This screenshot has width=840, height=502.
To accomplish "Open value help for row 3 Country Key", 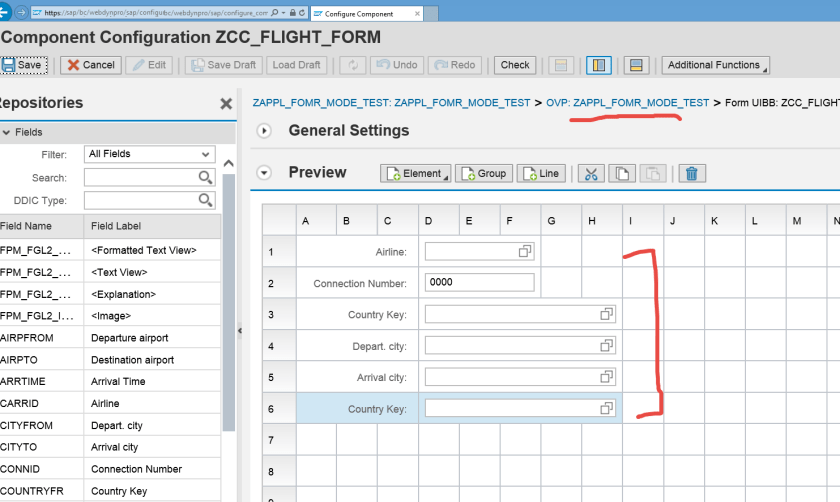I will pyautogui.click(x=606, y=314).
